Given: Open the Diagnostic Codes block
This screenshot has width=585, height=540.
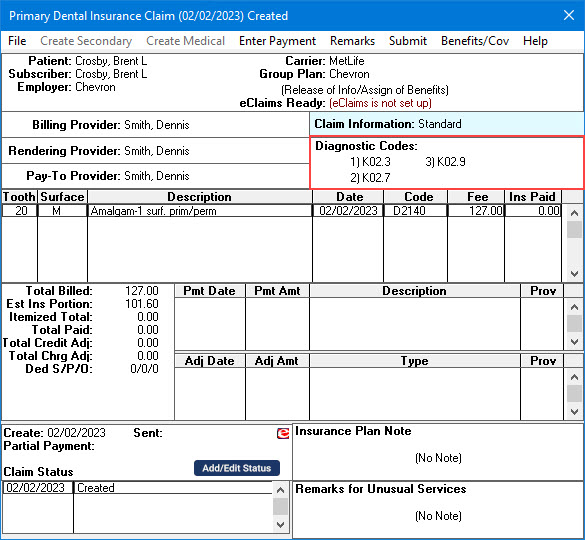Looking at the screenshot, I should pos(447,162).
